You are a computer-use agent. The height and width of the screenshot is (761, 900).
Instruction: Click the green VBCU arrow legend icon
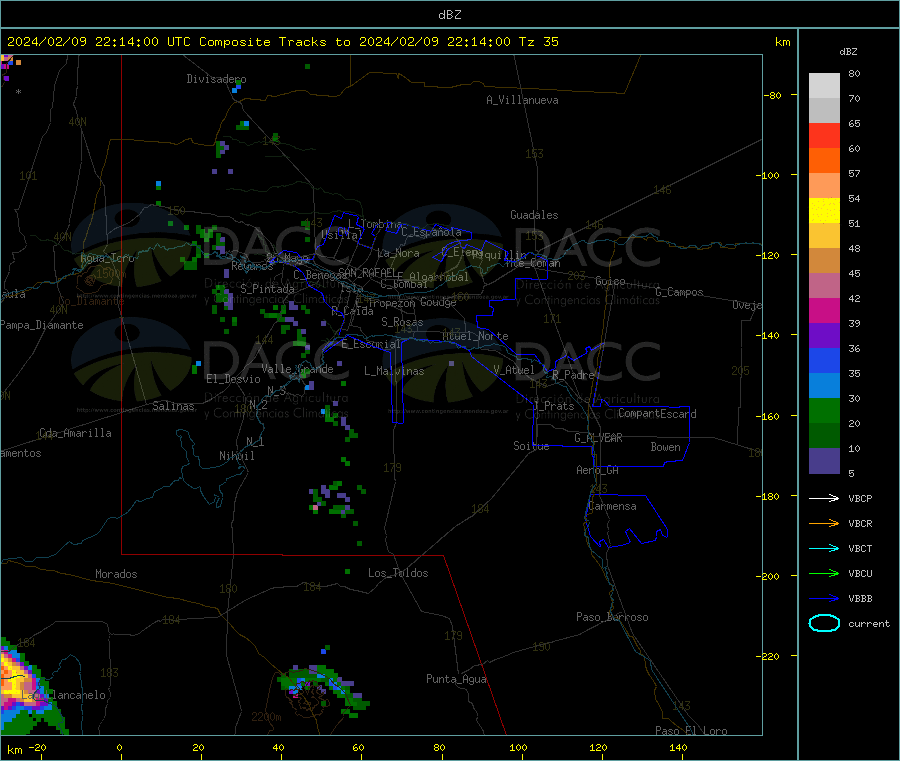pos(824,573)
